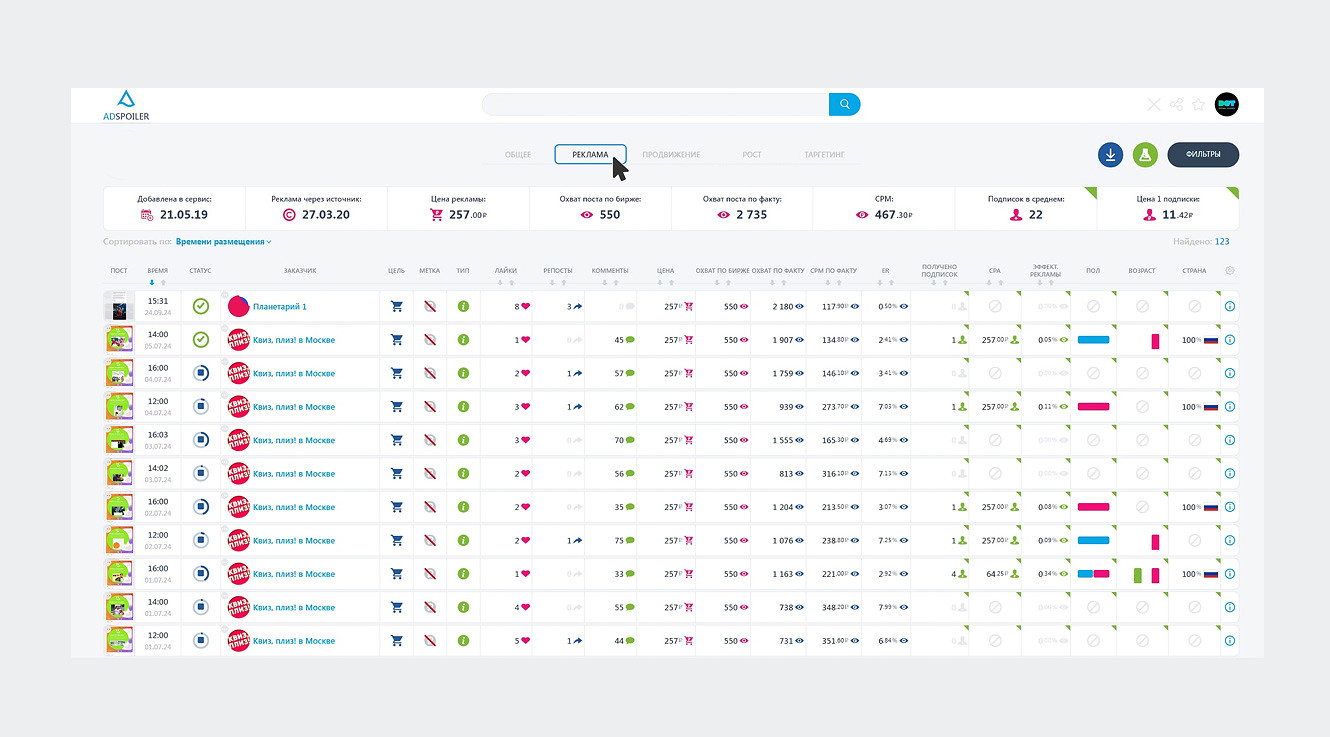Sort Лайки column with its down arrow
Screen dimensions: 1330x737
tap(499, 283)
